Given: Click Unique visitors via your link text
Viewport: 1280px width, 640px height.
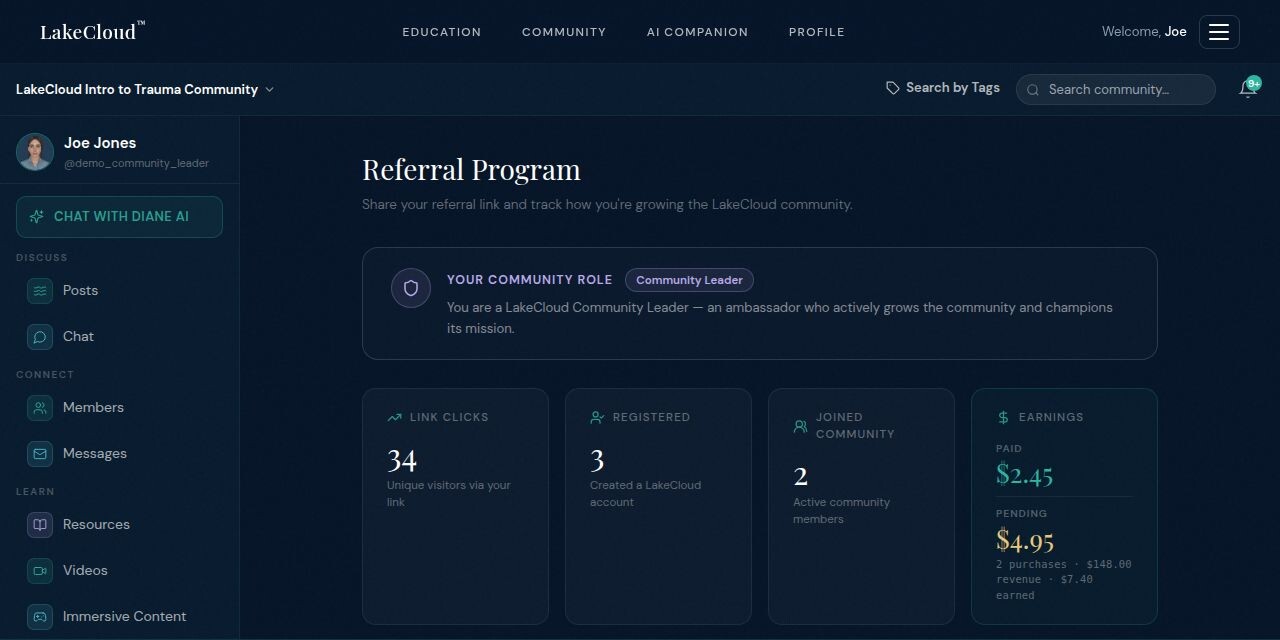Looking at the screenshot, I should pos(449,494).
